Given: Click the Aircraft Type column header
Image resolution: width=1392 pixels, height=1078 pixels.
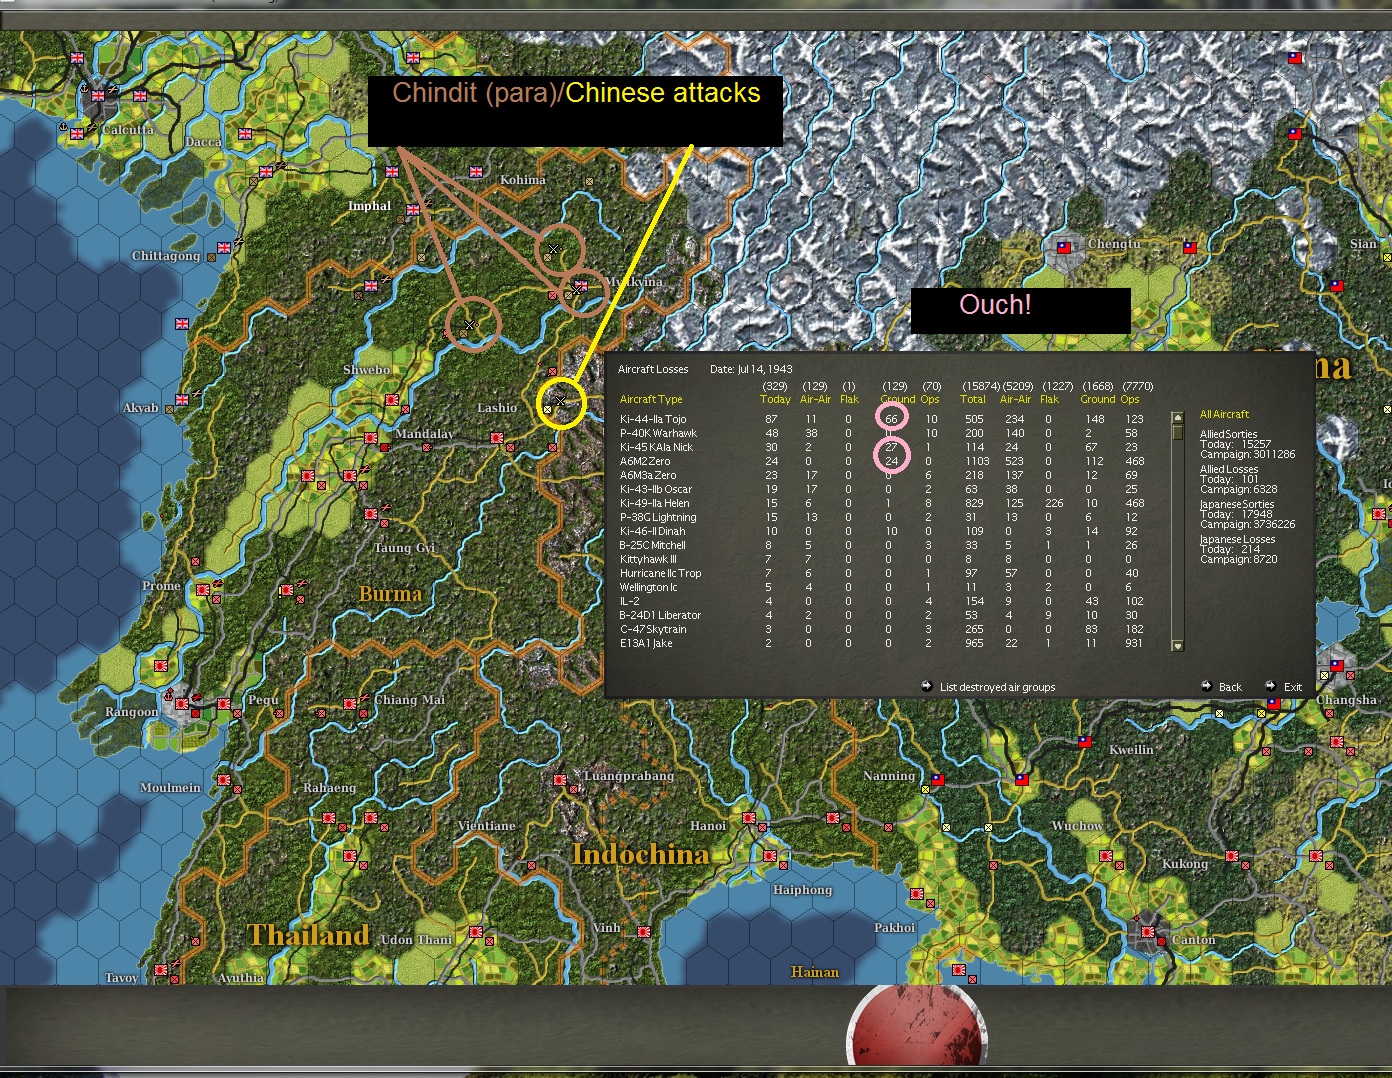Looking at the screenshot, I should click(652, 399).
